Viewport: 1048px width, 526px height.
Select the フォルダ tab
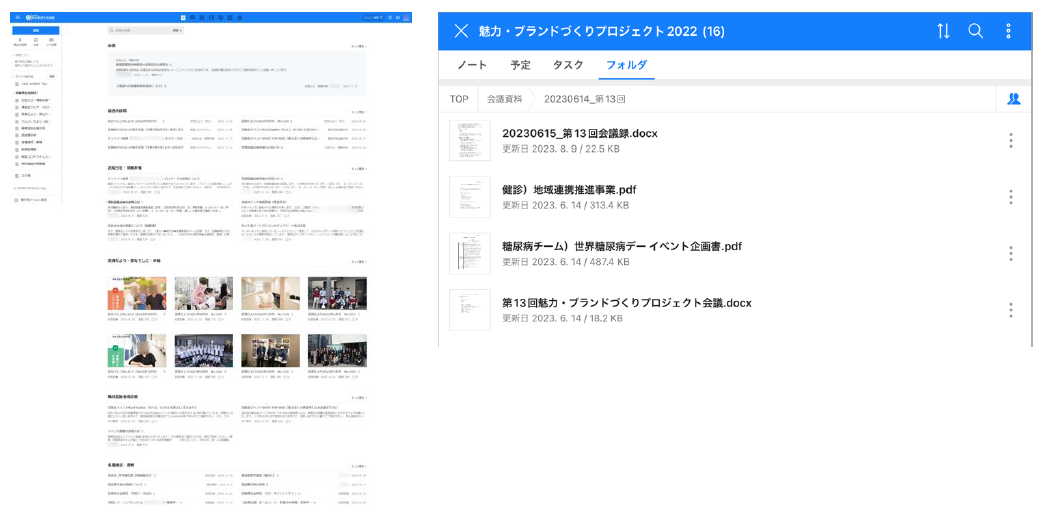coord(626,65)
